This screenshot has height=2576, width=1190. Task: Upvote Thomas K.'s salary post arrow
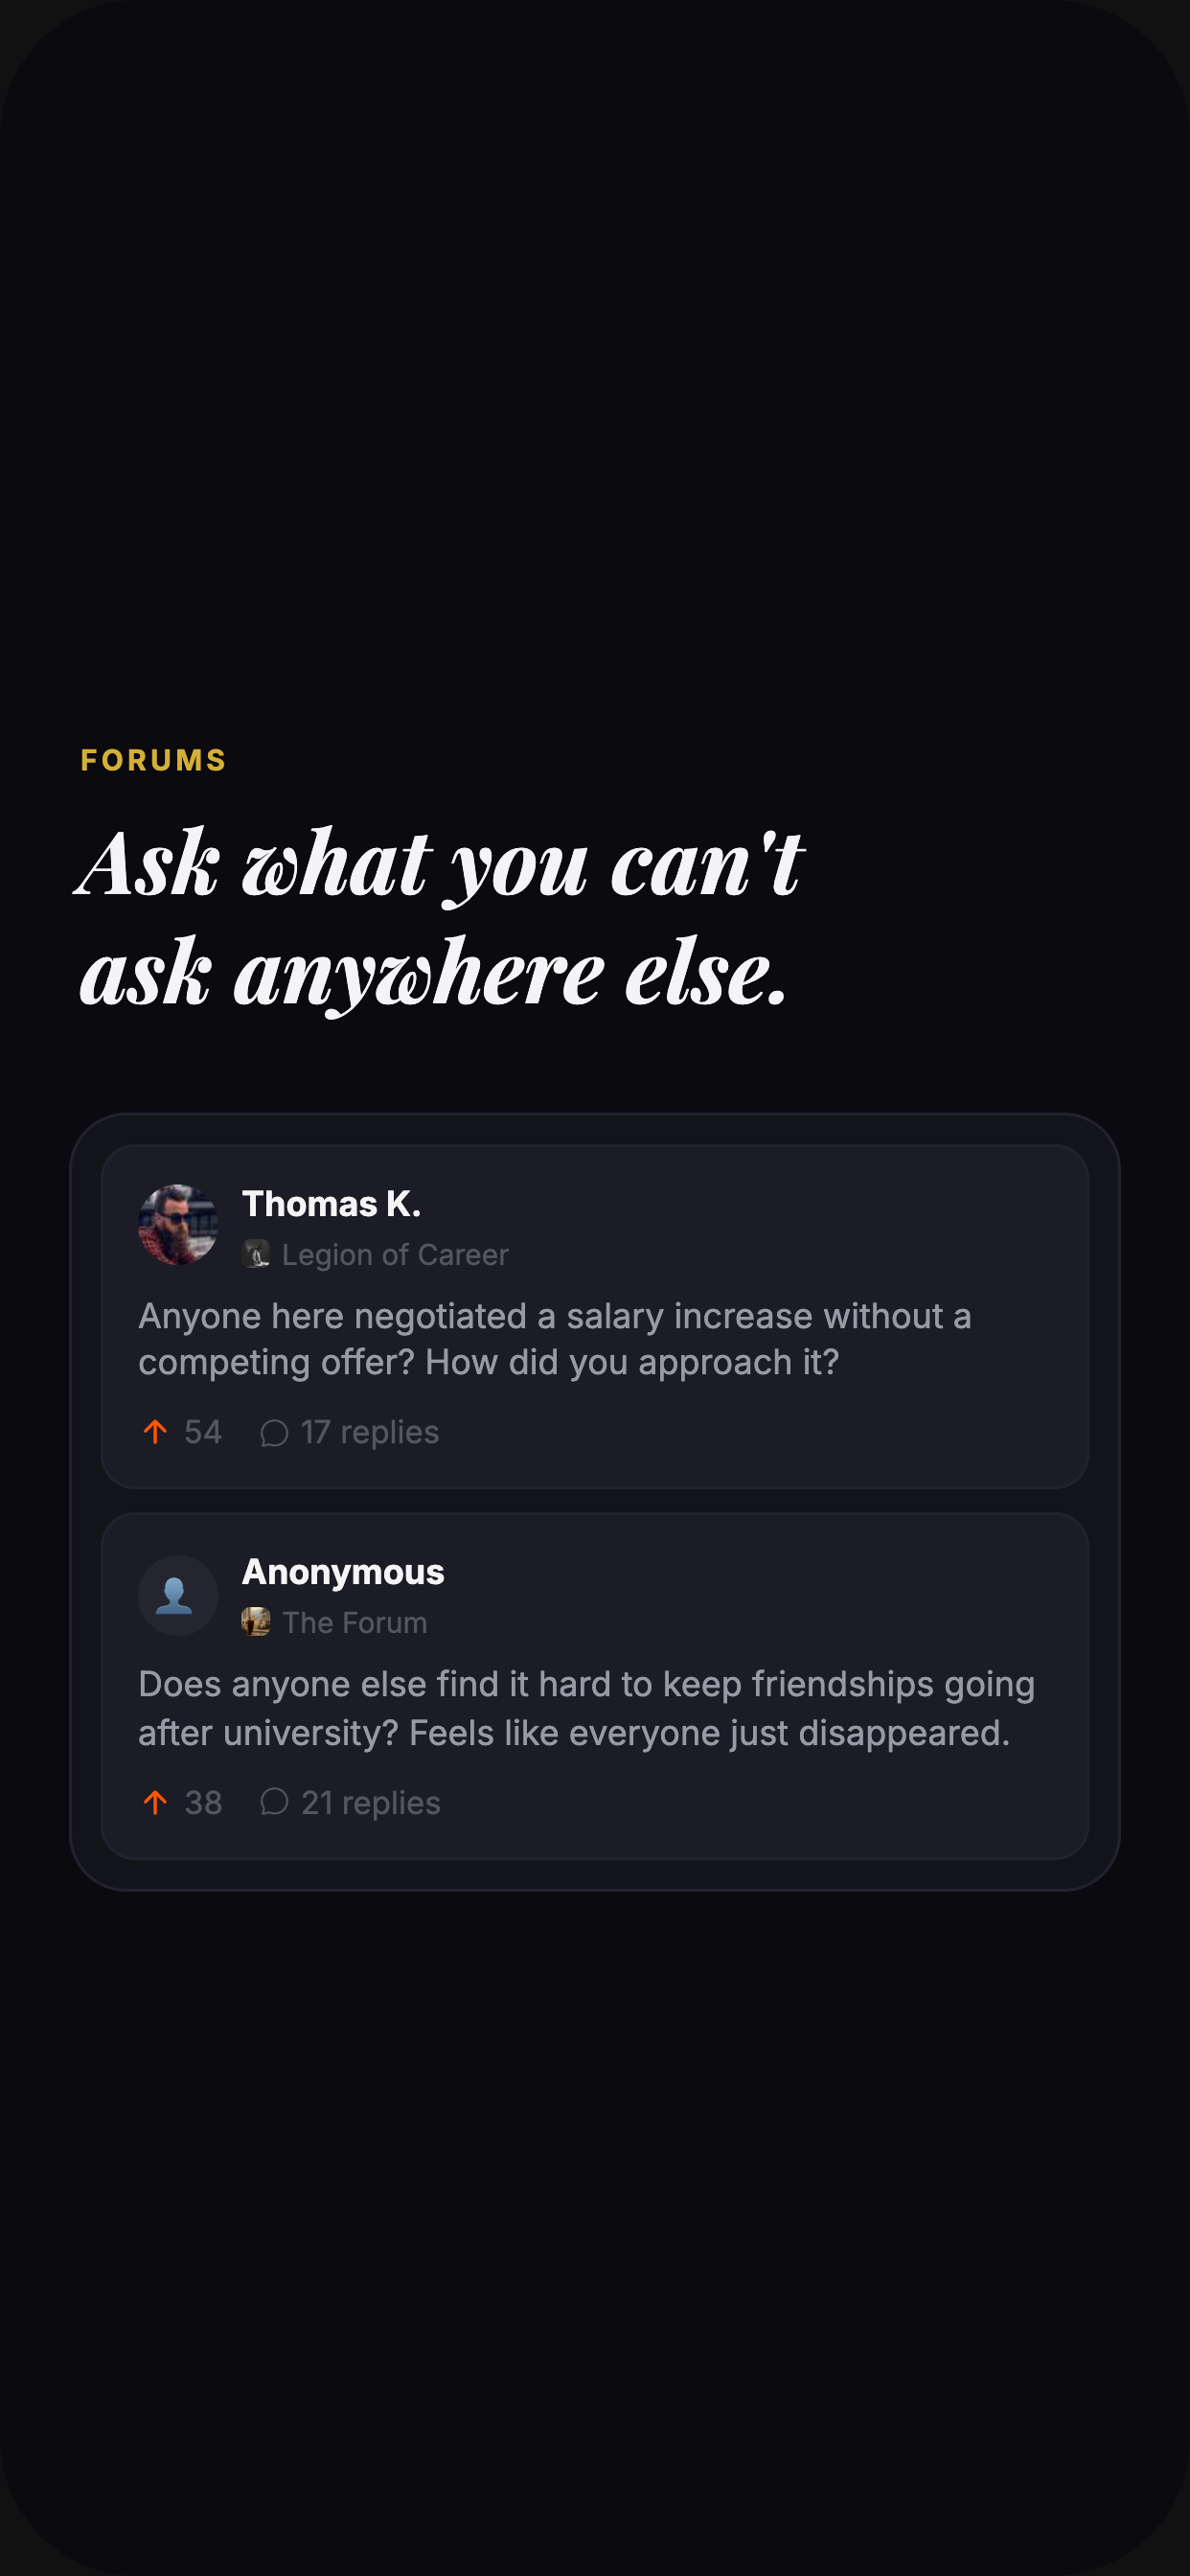pos(155,1432)
